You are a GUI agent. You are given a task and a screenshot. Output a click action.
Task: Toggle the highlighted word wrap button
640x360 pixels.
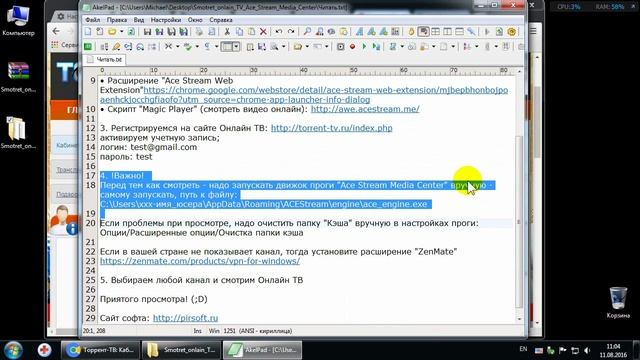[424, 32]
